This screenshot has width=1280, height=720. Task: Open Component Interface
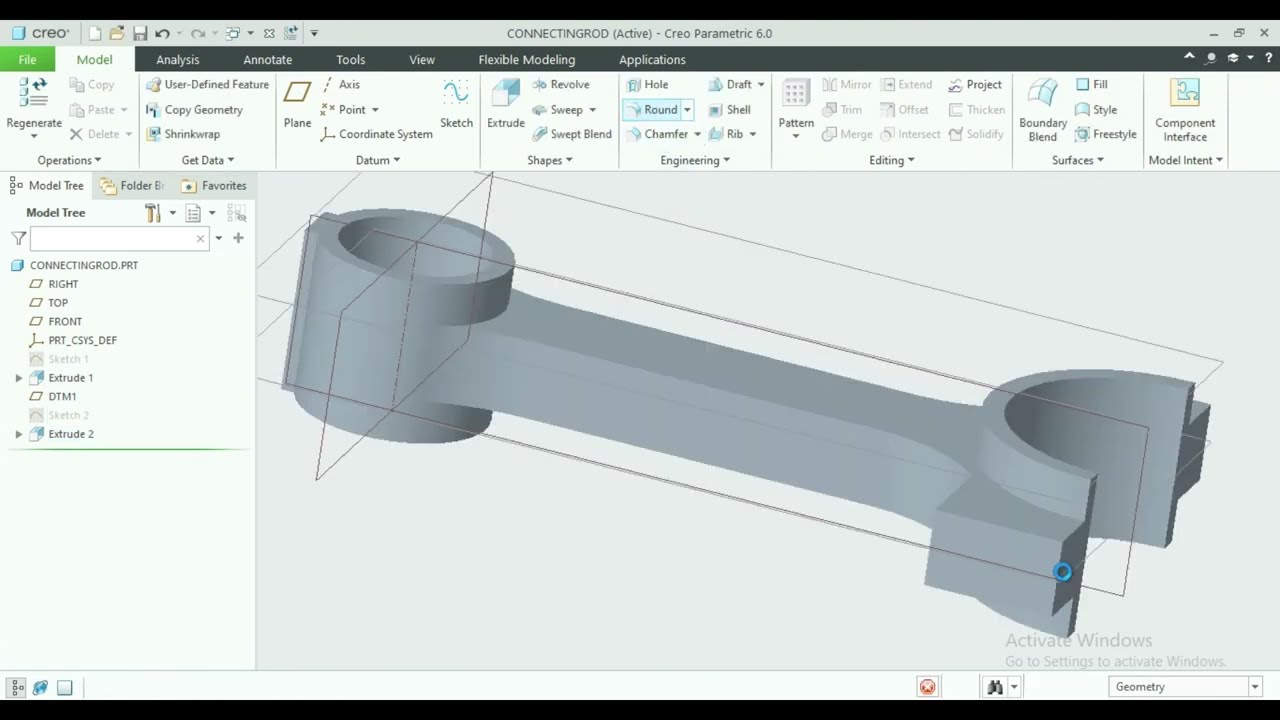(1185, 110)
